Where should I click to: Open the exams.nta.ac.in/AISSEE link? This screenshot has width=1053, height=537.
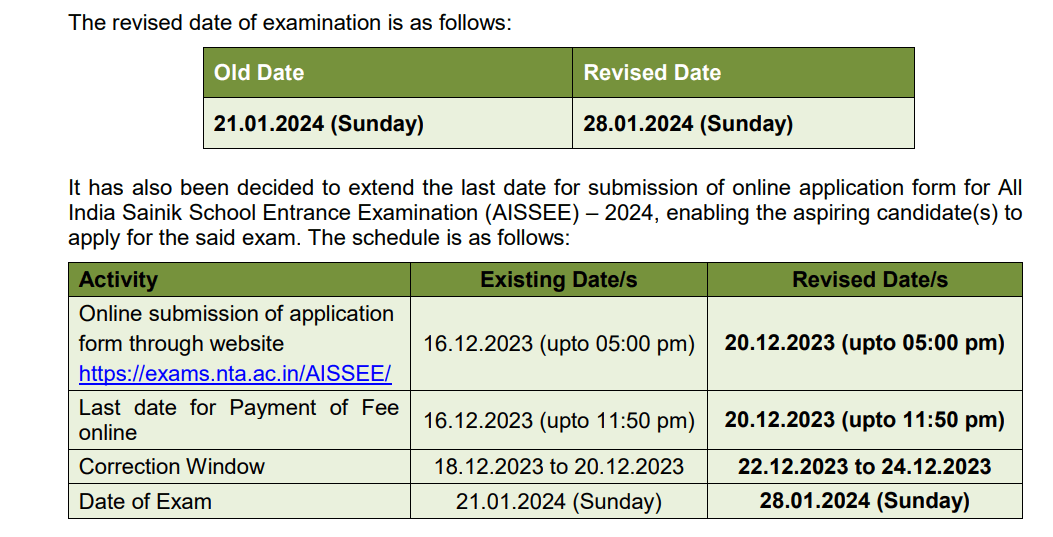[x=235, y=373]
